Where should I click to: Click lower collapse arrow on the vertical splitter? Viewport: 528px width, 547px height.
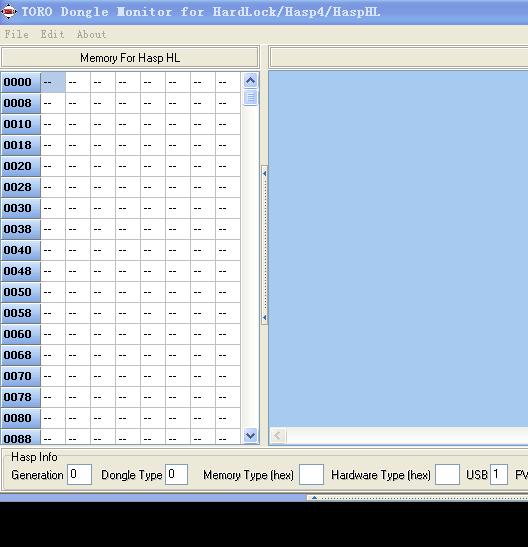[264, 317]
